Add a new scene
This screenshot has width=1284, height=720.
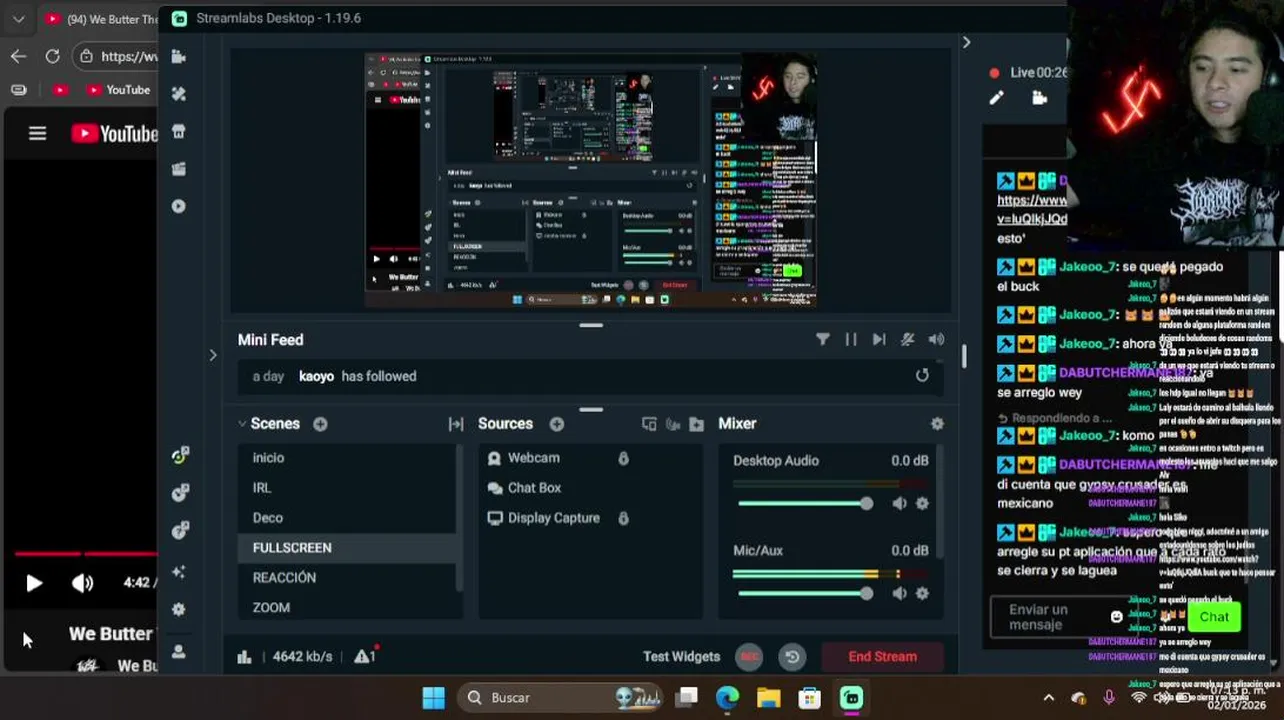(320, 424)
